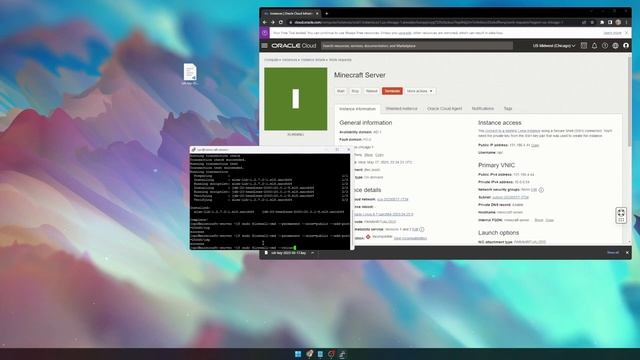Open the US Midwest (Chicago) region dropdown
640x360 pixels.
(x=554, y=46)
